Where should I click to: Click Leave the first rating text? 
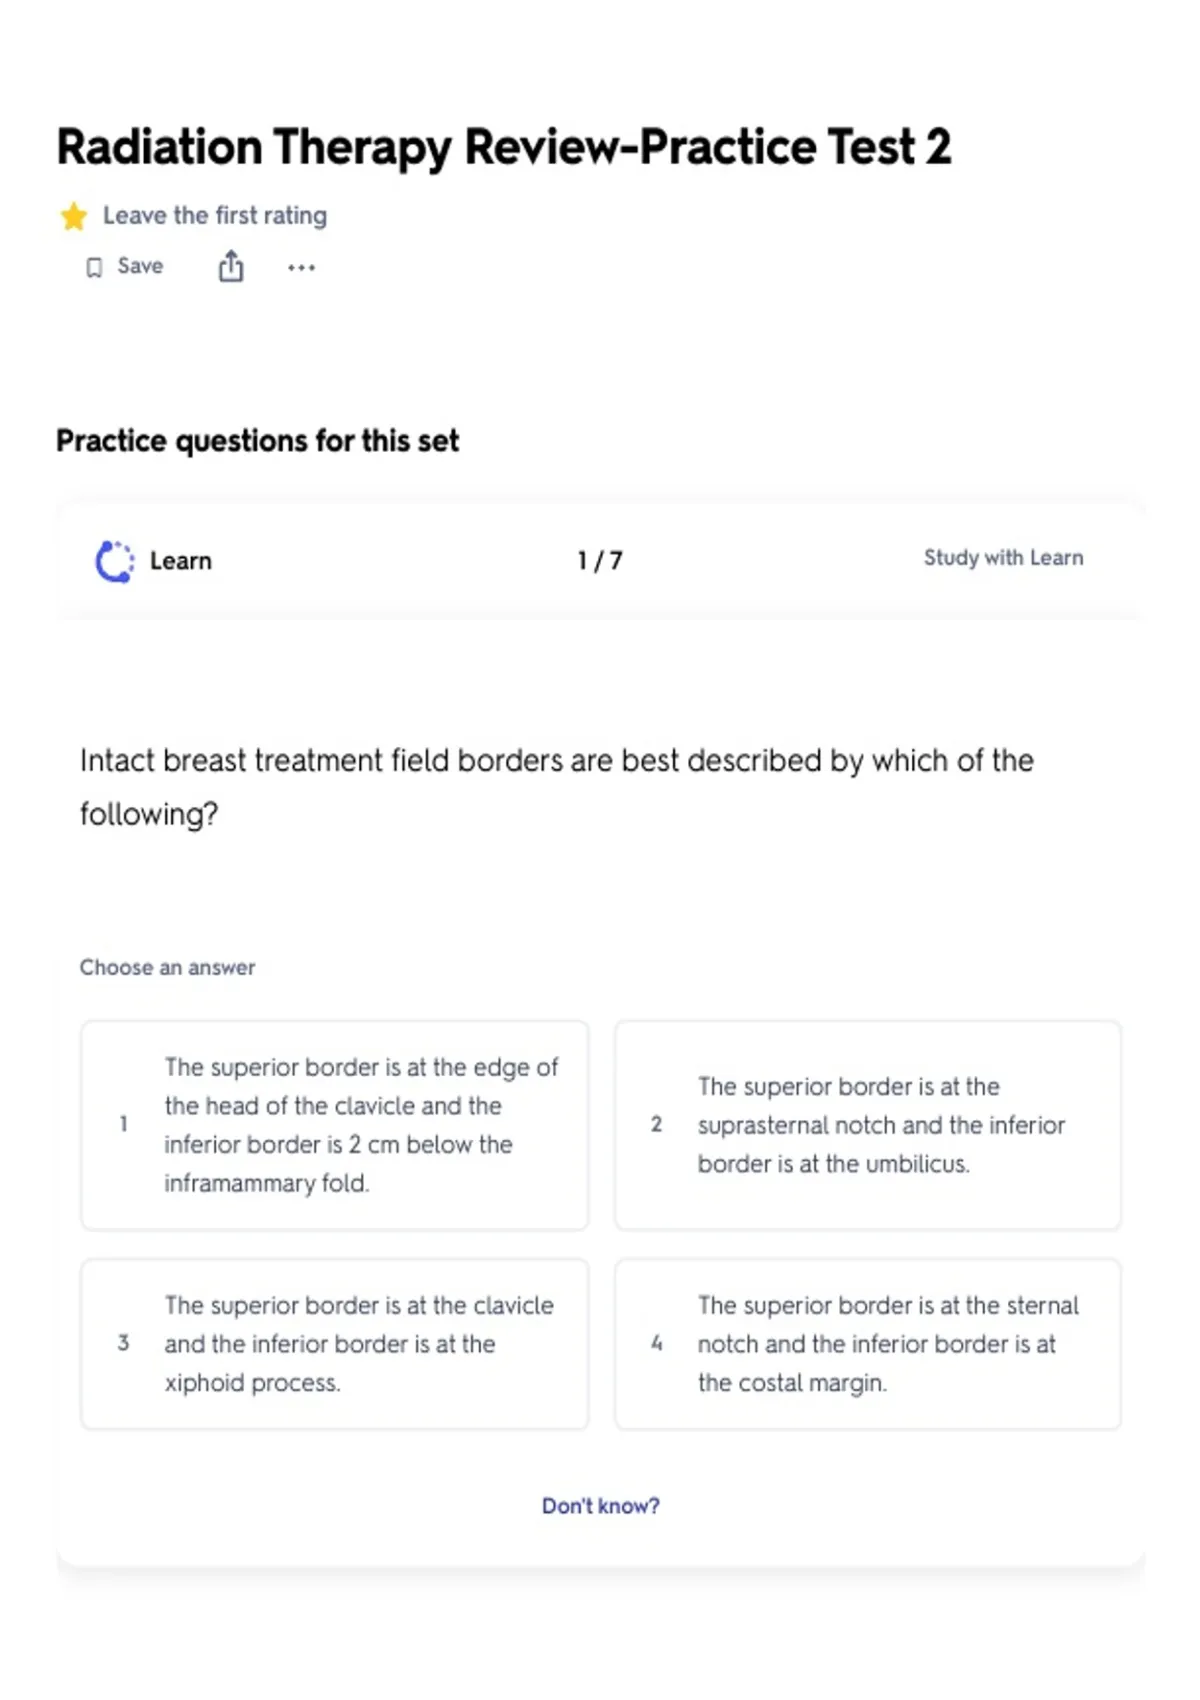pyautogui.click(x=215, y=216)
